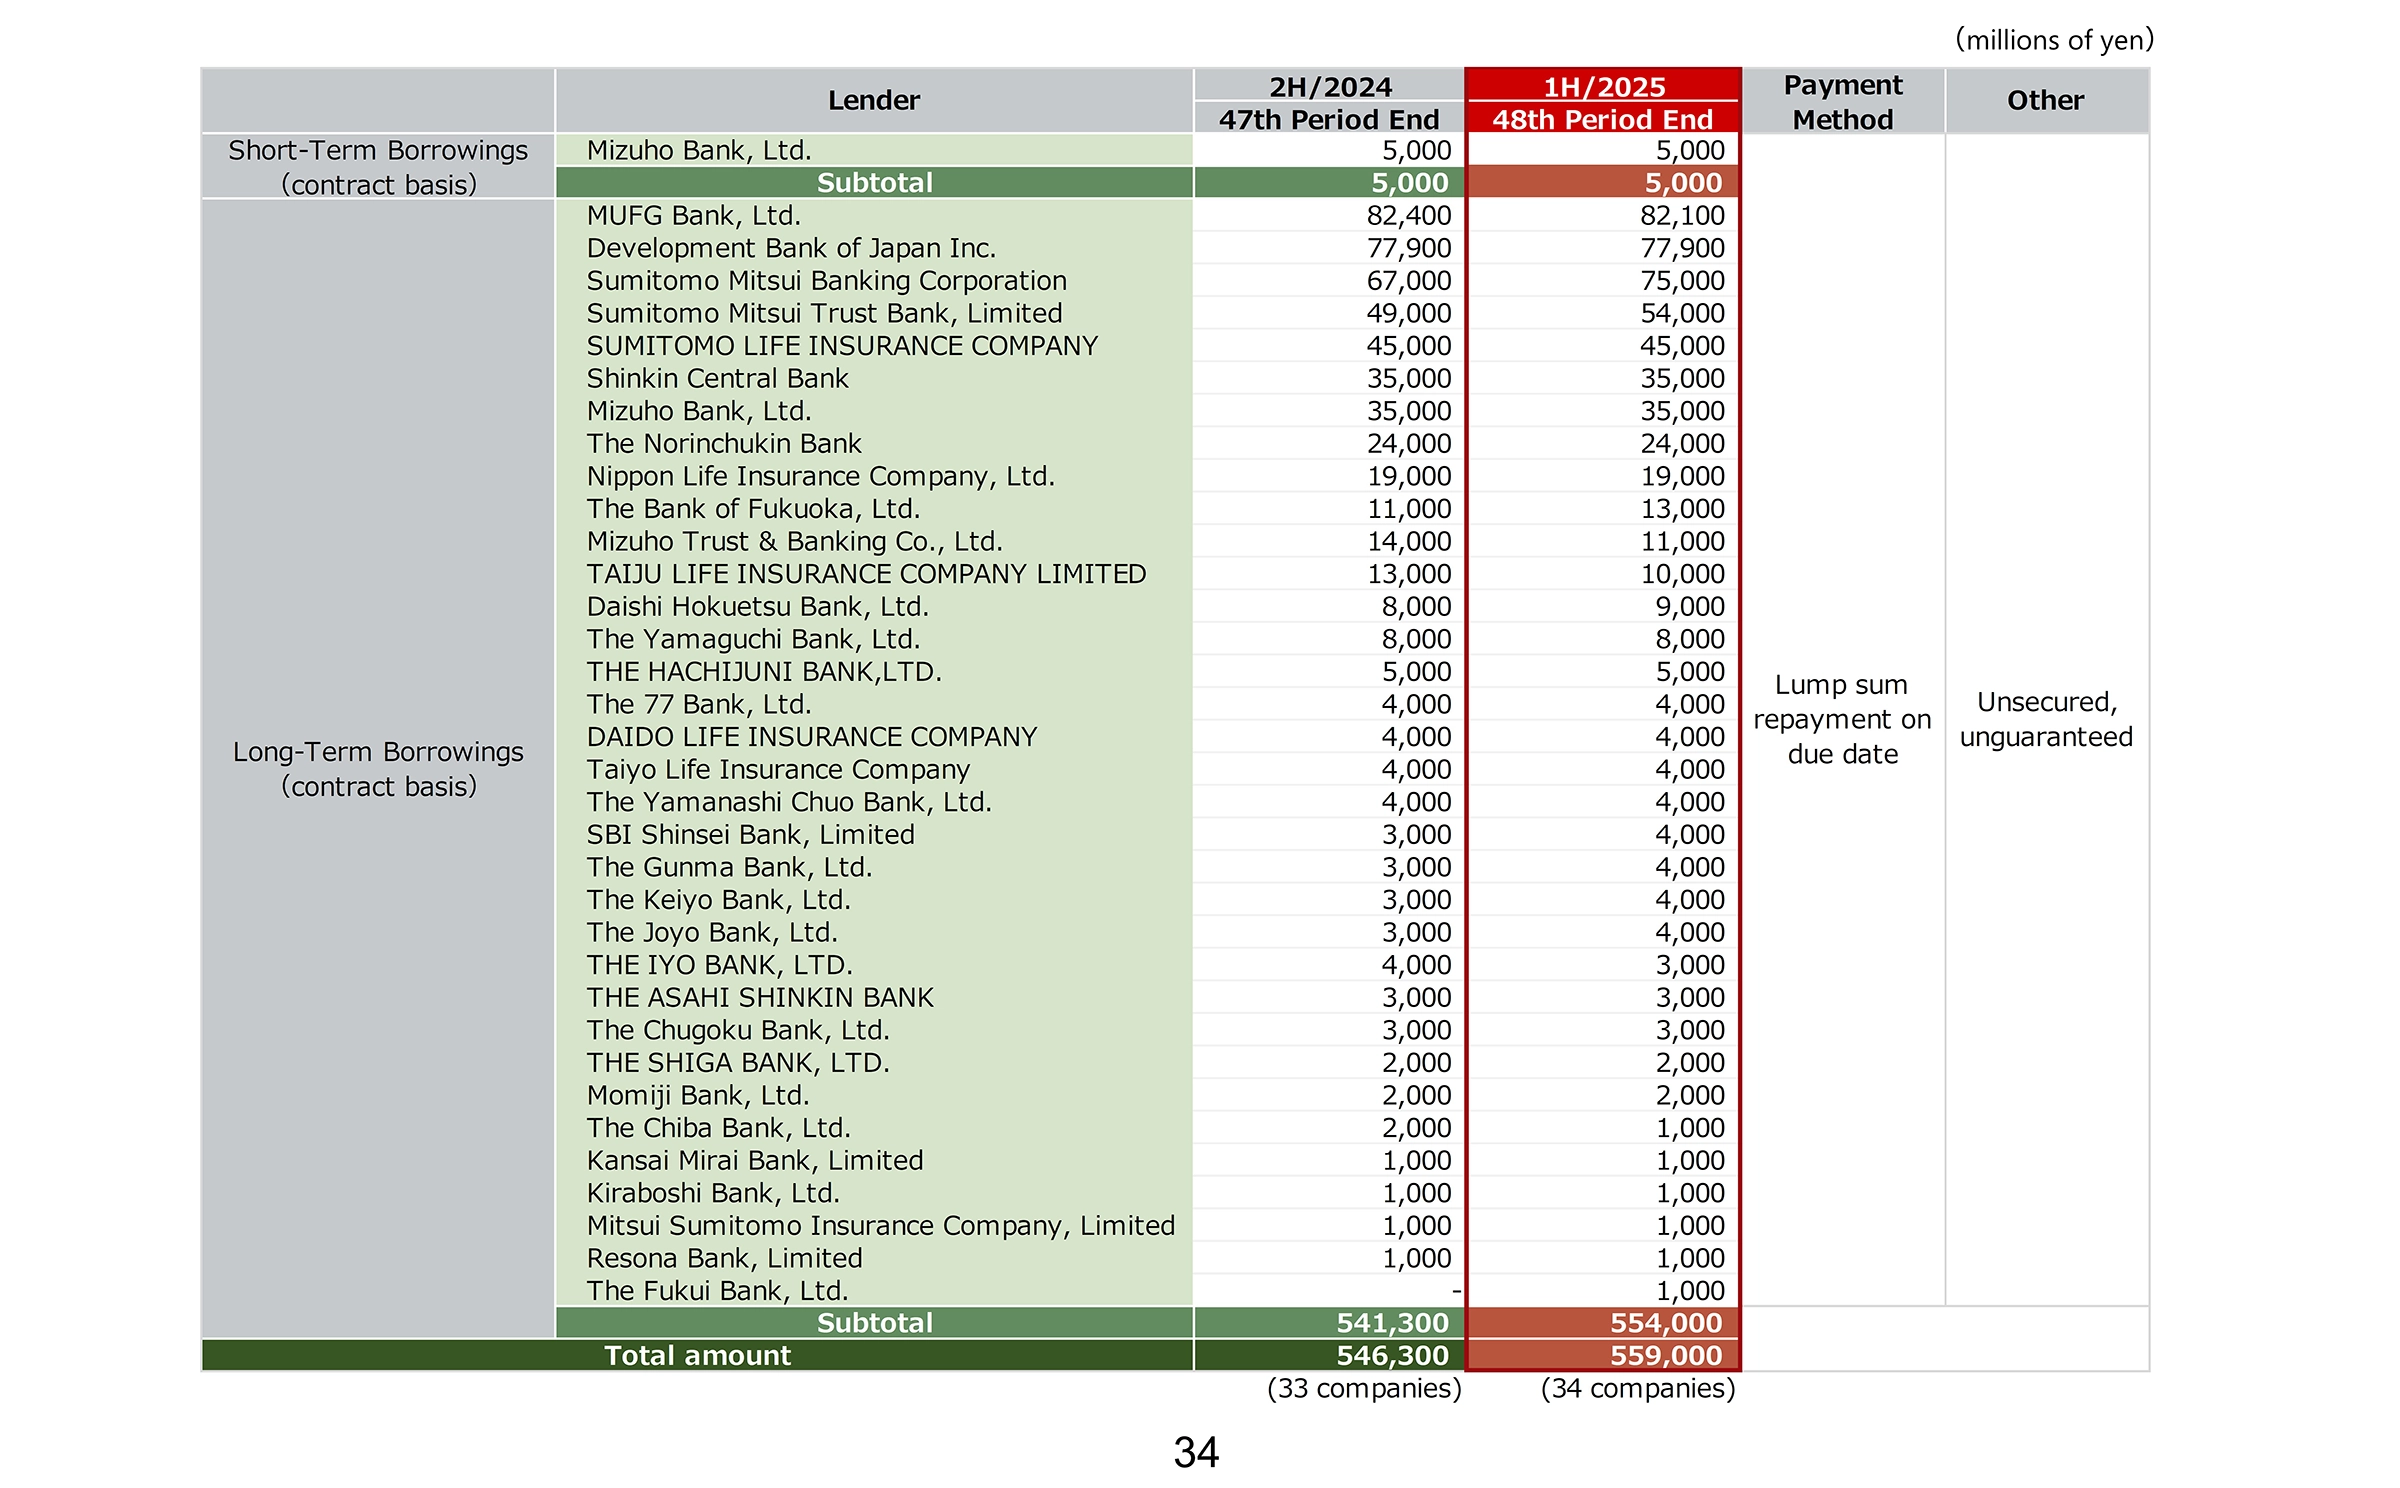Click the 2H/2024 column header
The width and height of the screenshot is (2400, 1488).
[x=1329, y=87]
